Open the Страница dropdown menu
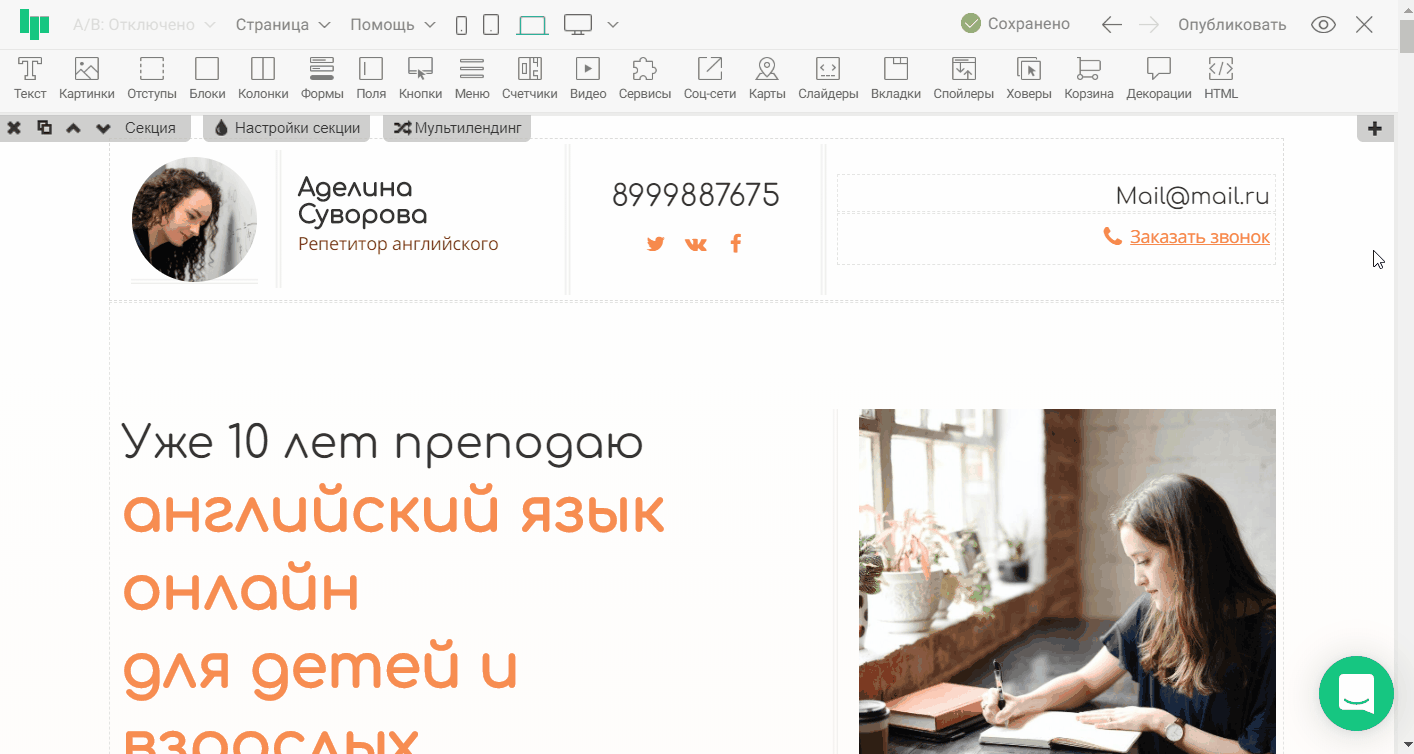The width and height of the screenshot is (1414, 754). tap(283, 25)
